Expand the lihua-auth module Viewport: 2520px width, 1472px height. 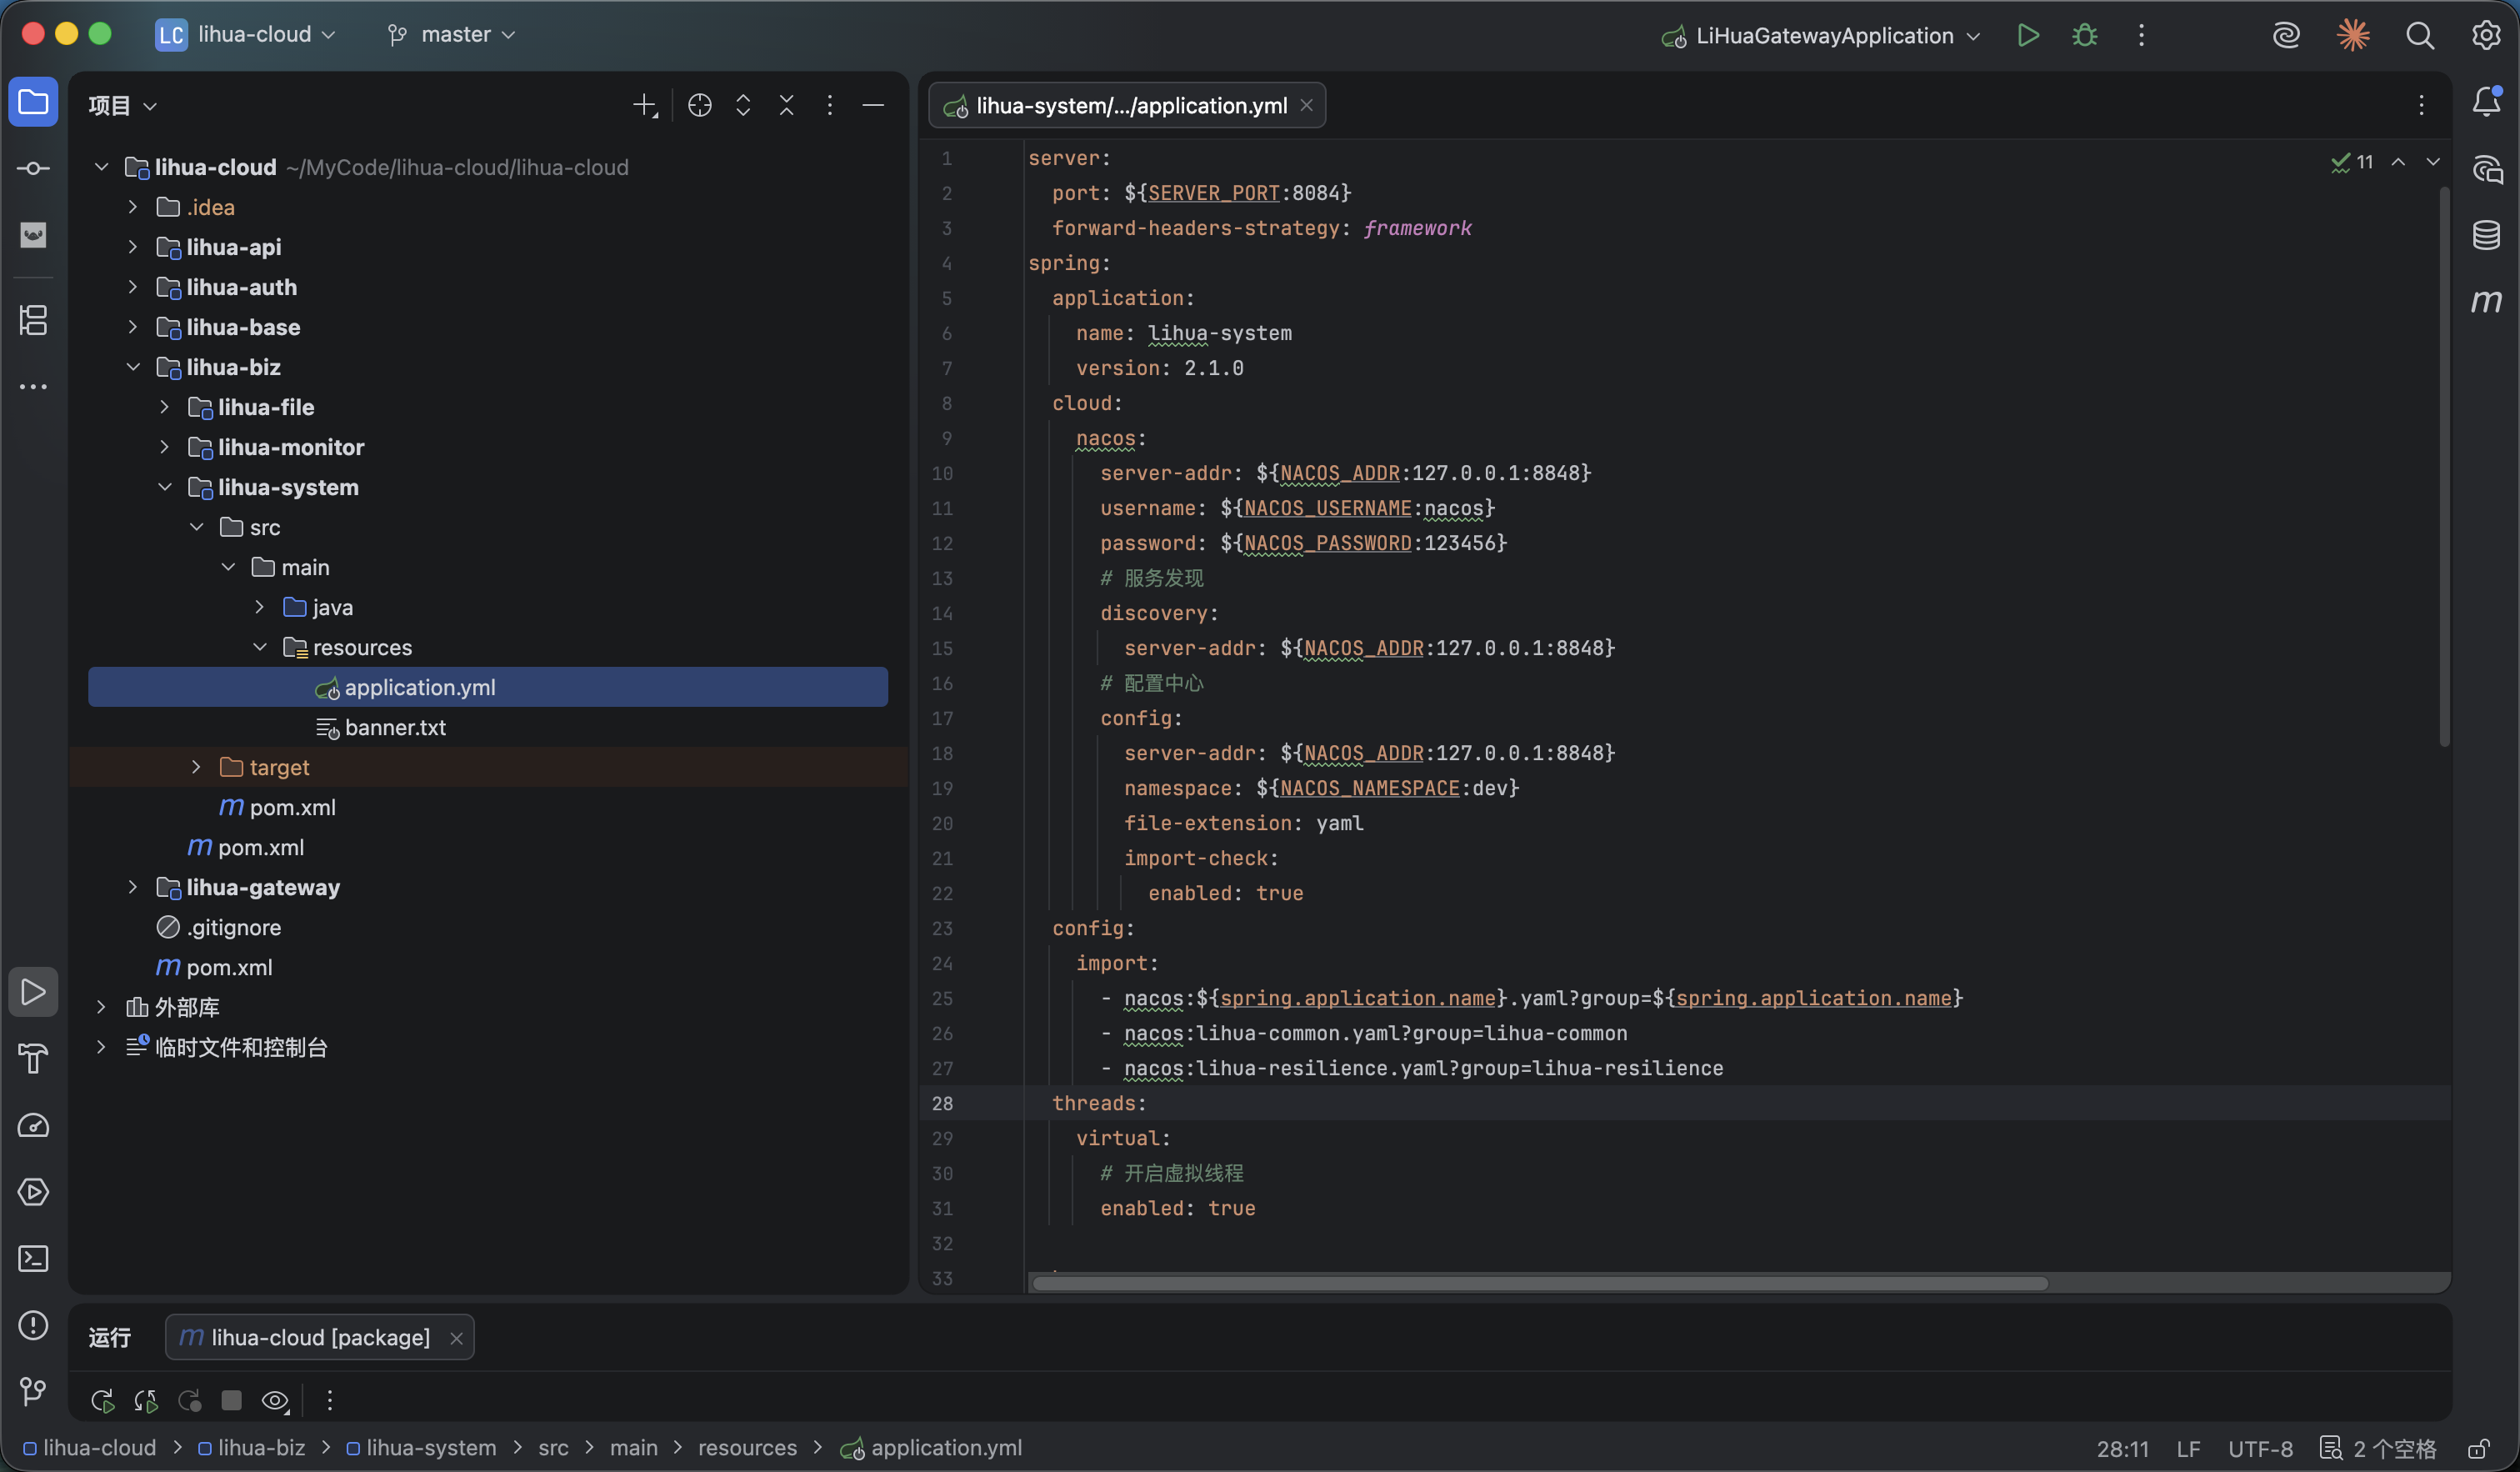133,287
